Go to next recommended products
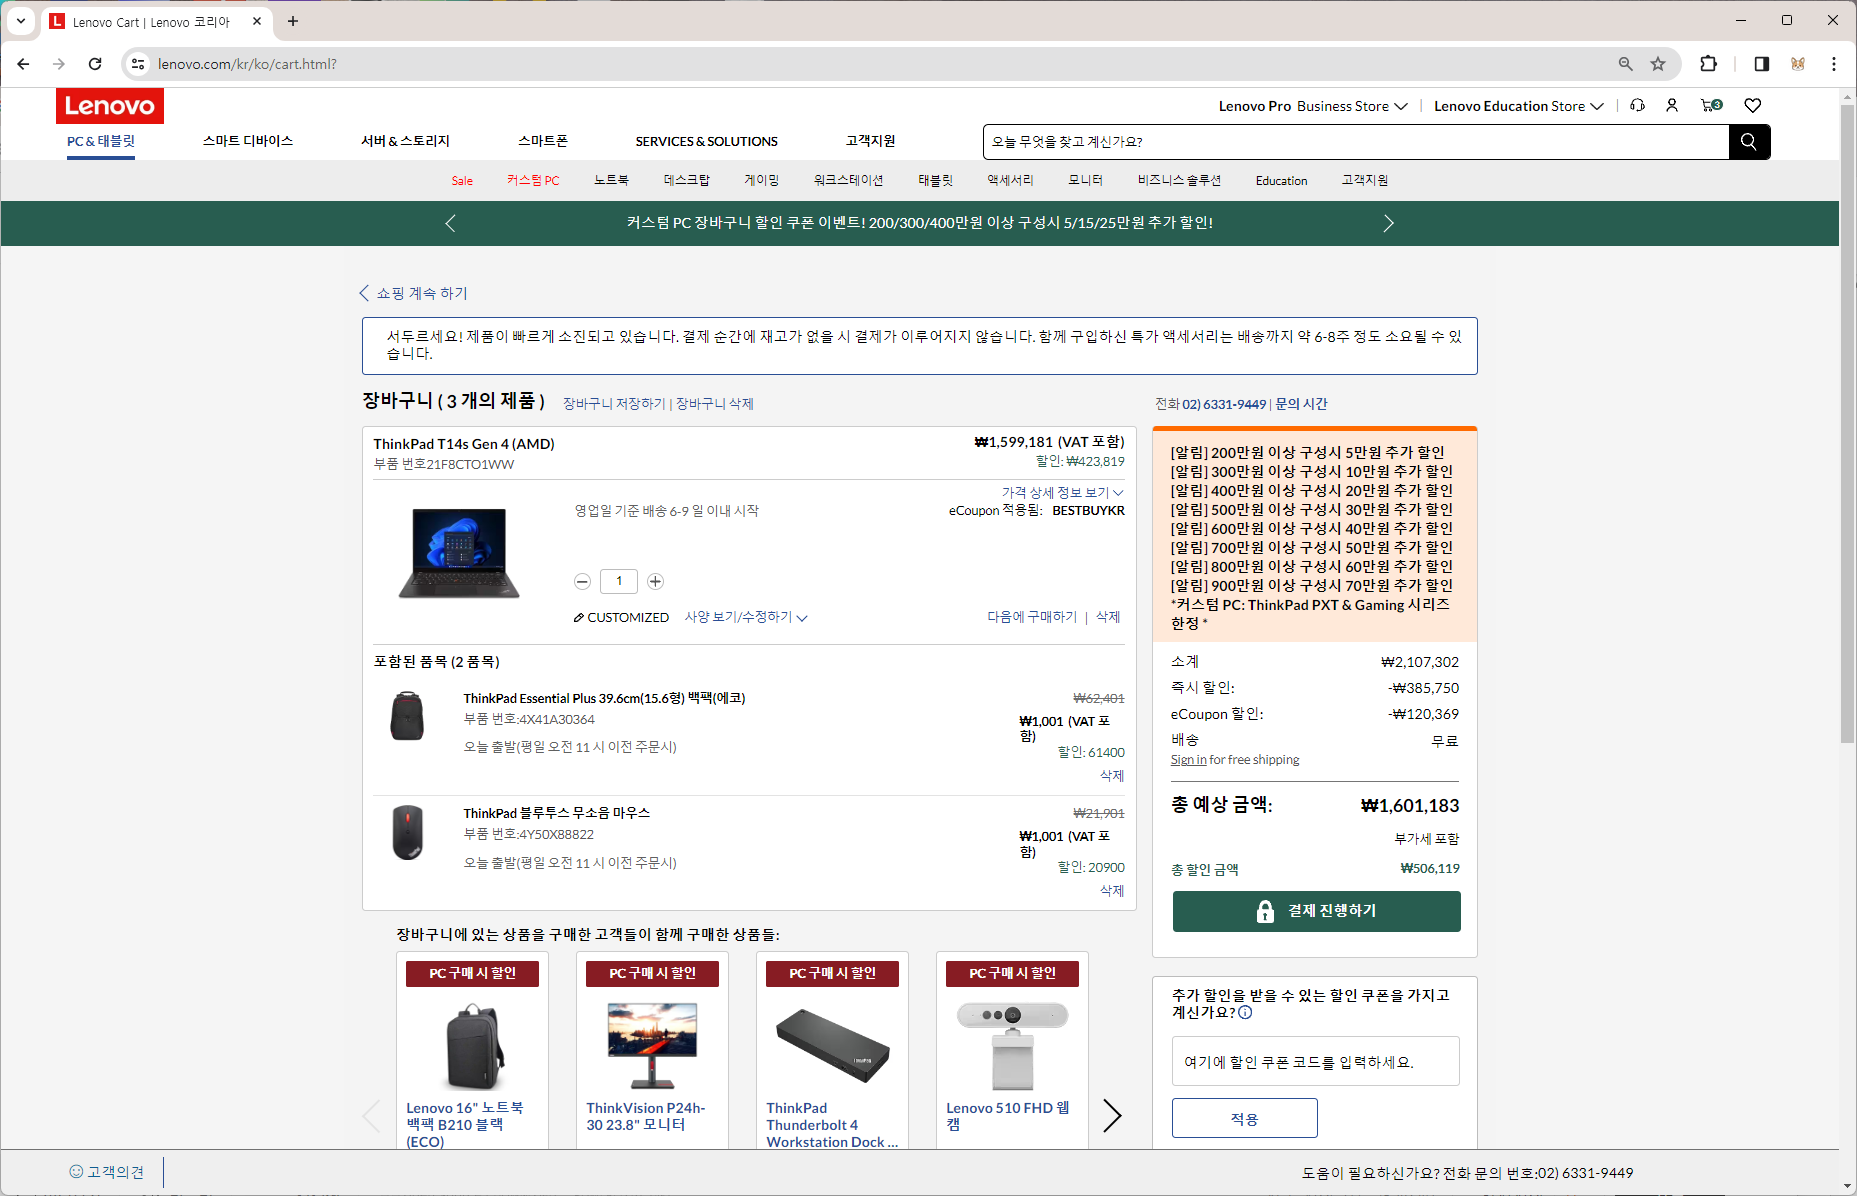1857x1196 pixels. click(x=1112, y=1115)
